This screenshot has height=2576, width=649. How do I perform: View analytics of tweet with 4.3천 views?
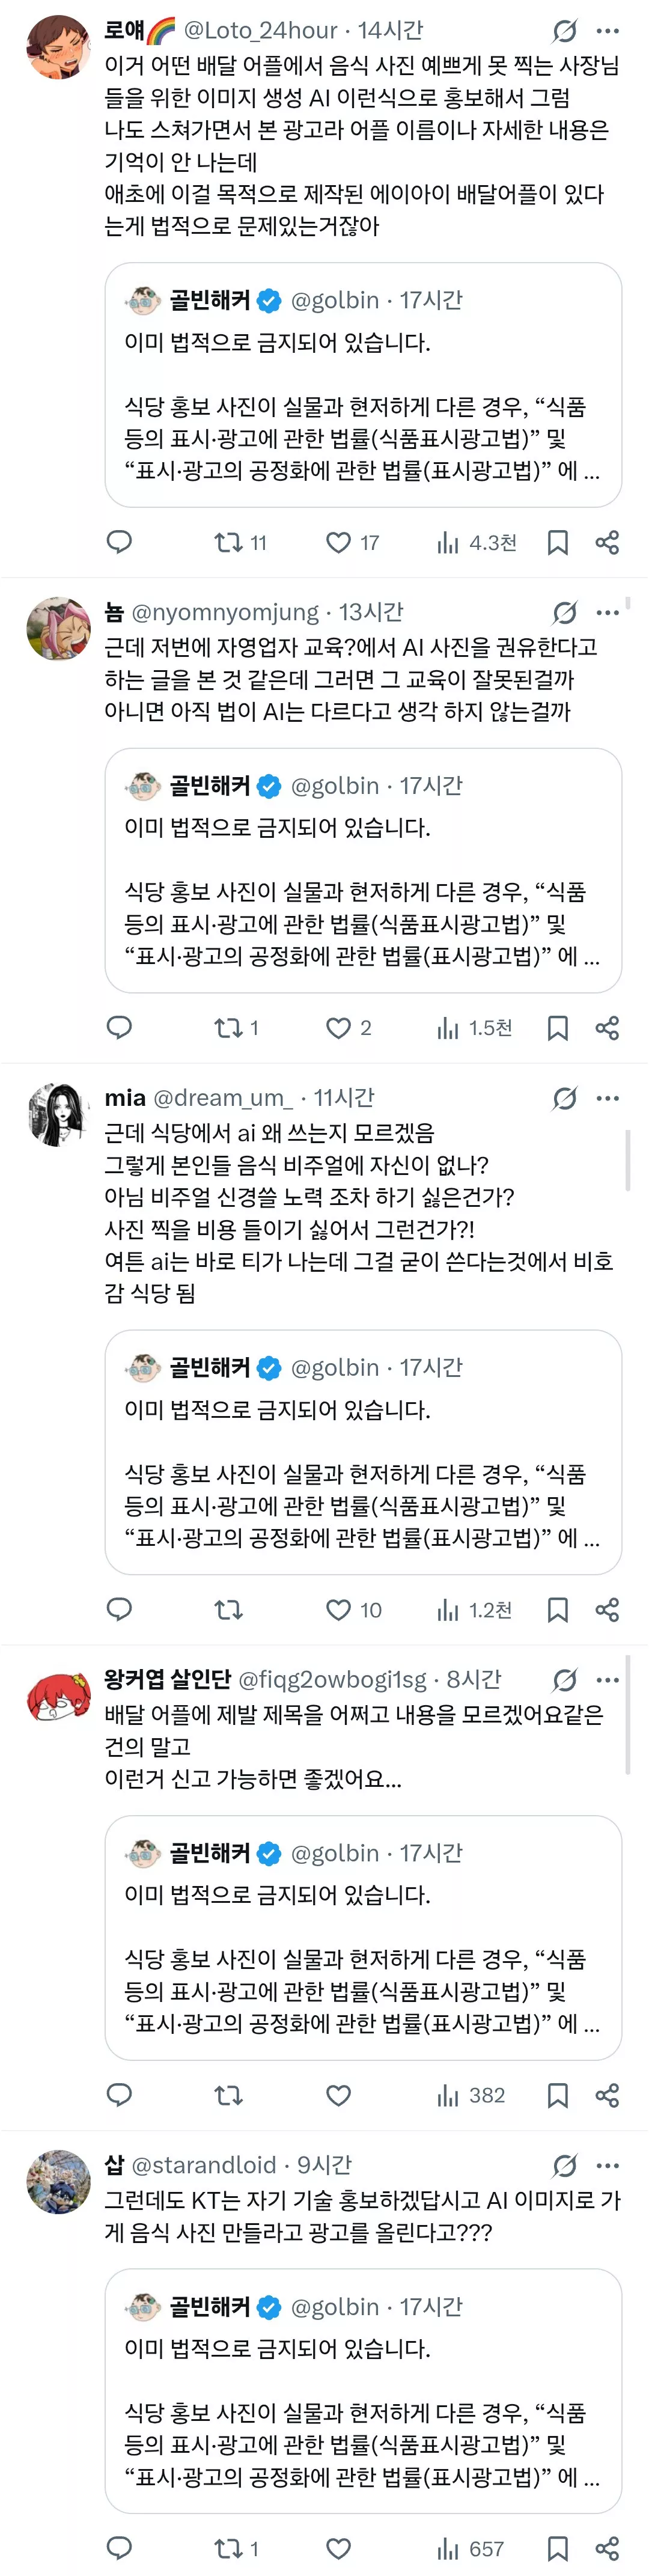[x=476, y=542]
